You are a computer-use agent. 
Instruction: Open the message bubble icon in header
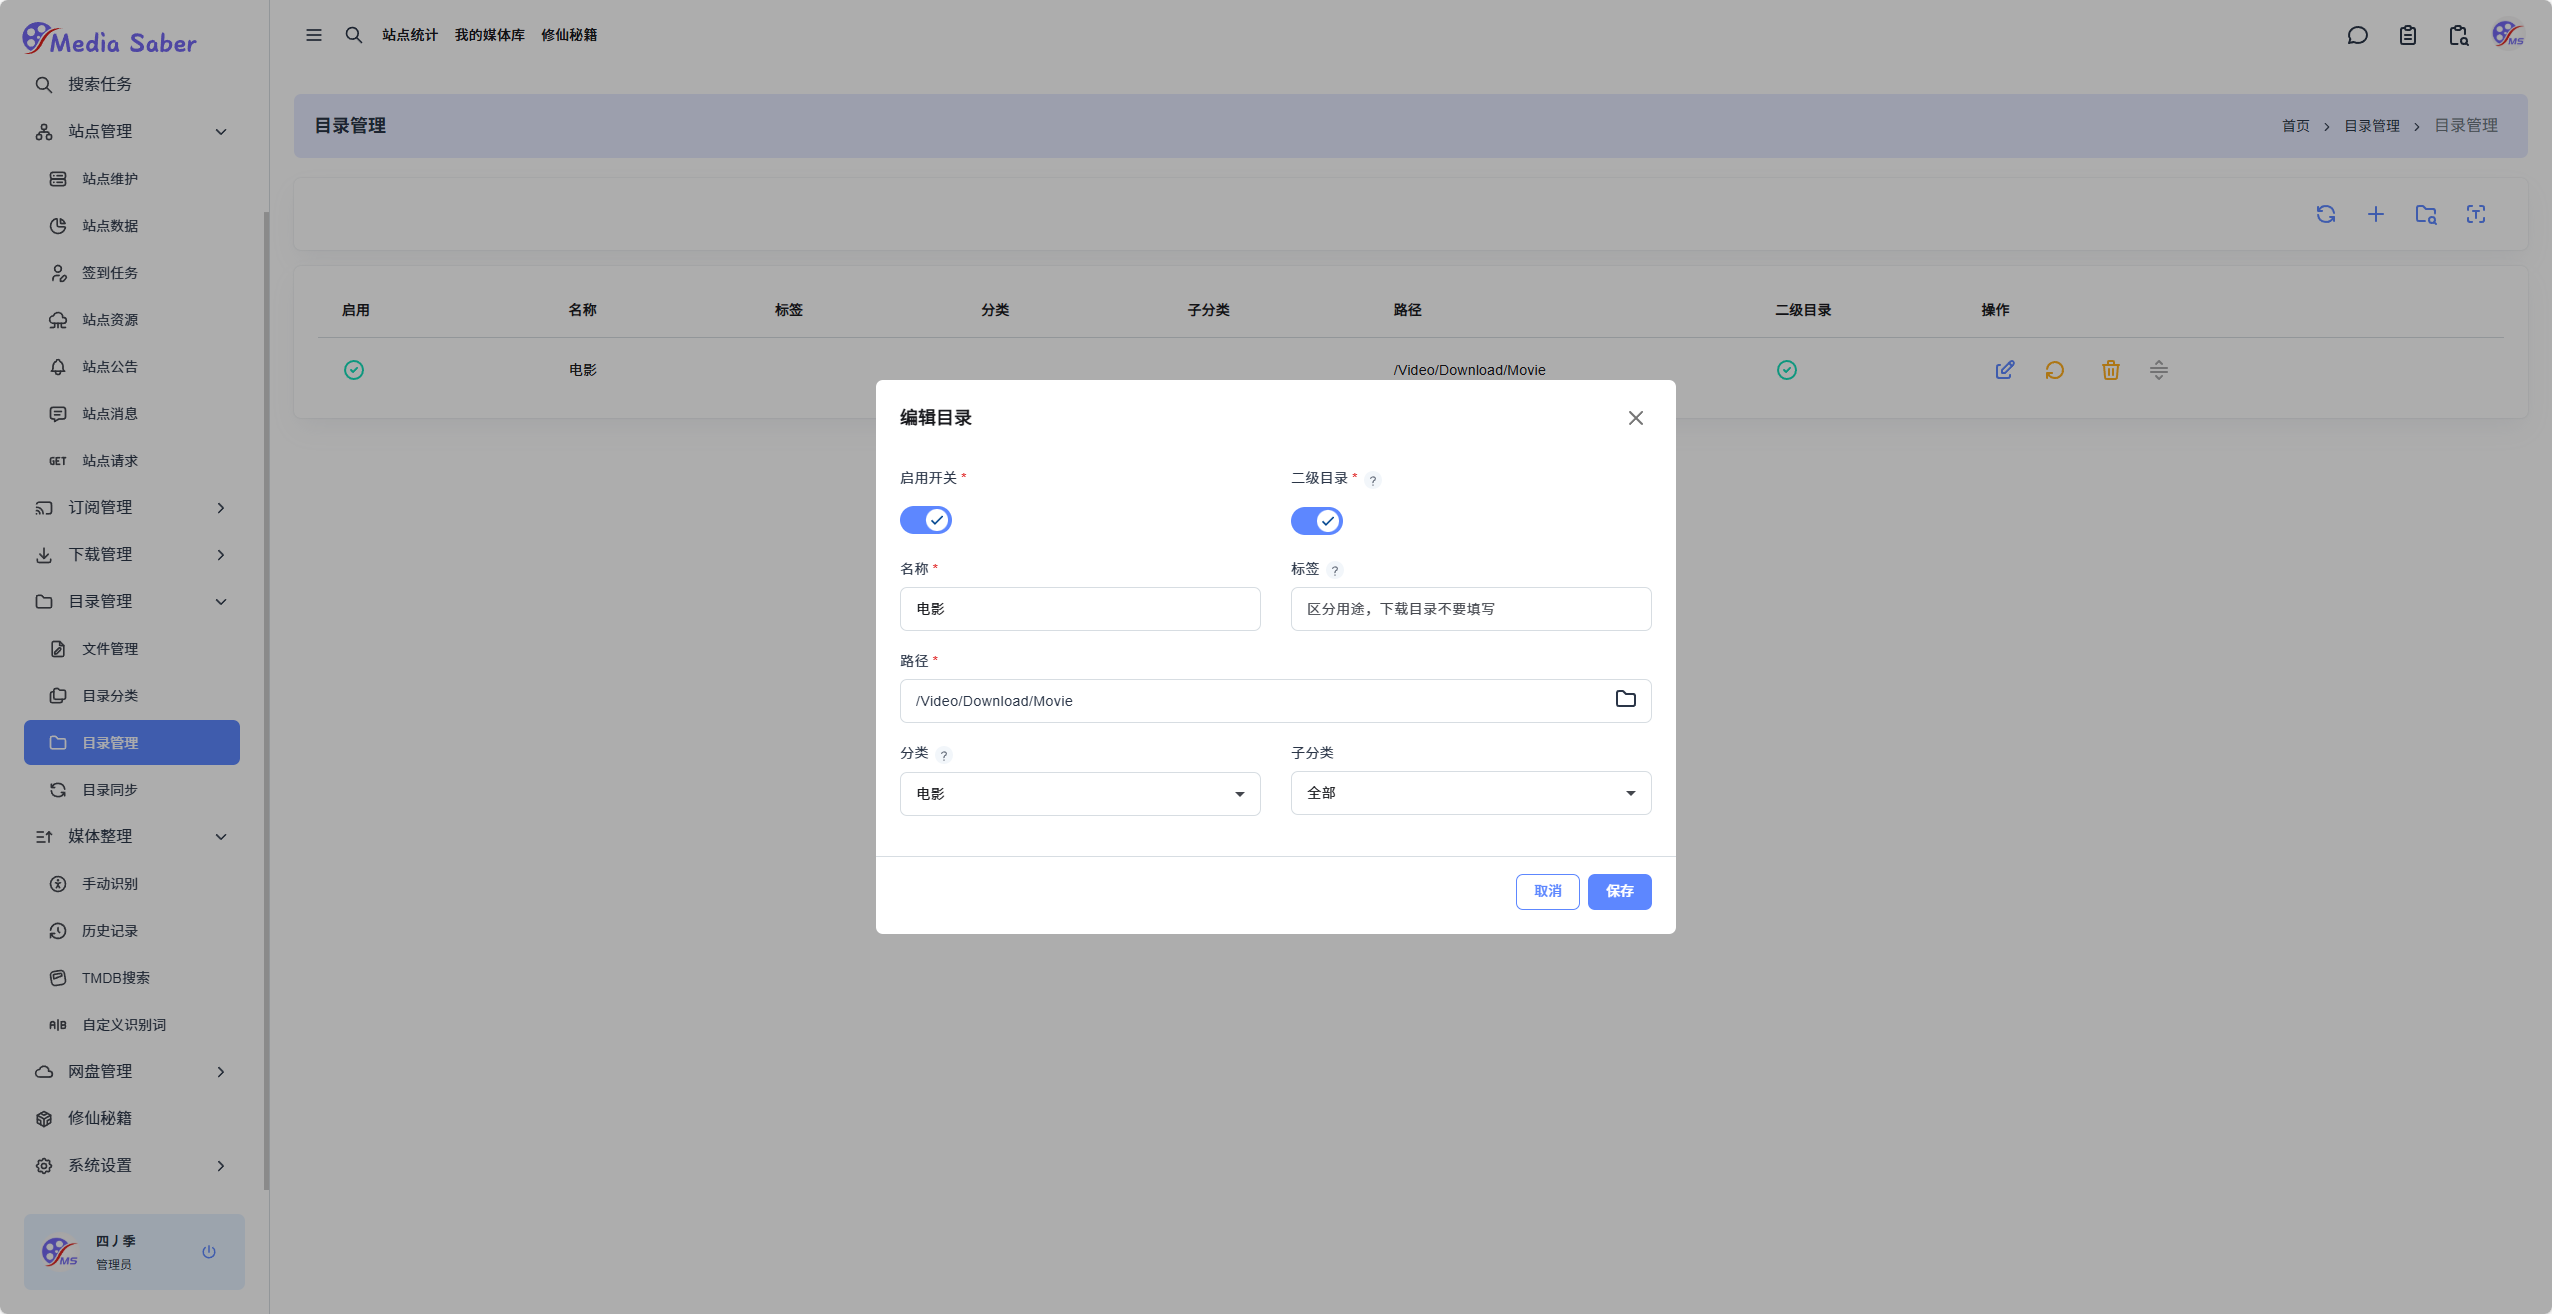pyautogui.click(x=2357, y=36)
